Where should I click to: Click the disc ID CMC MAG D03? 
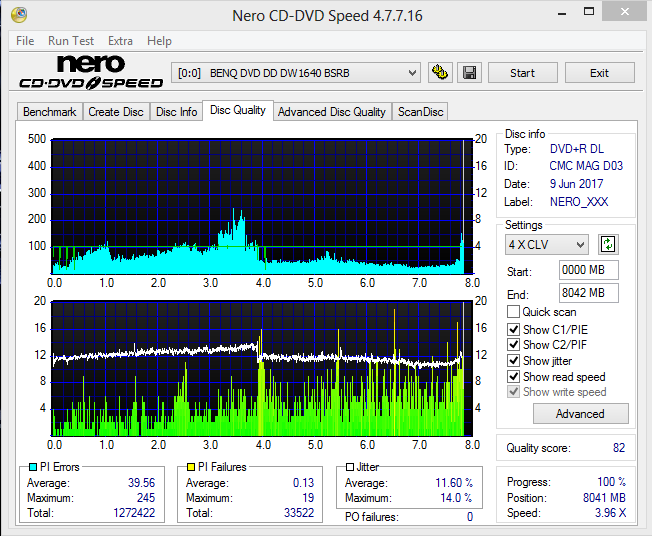586,166
